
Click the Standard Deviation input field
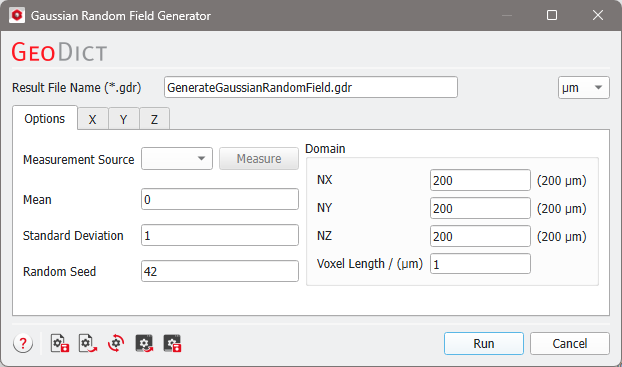coord(220,235)
